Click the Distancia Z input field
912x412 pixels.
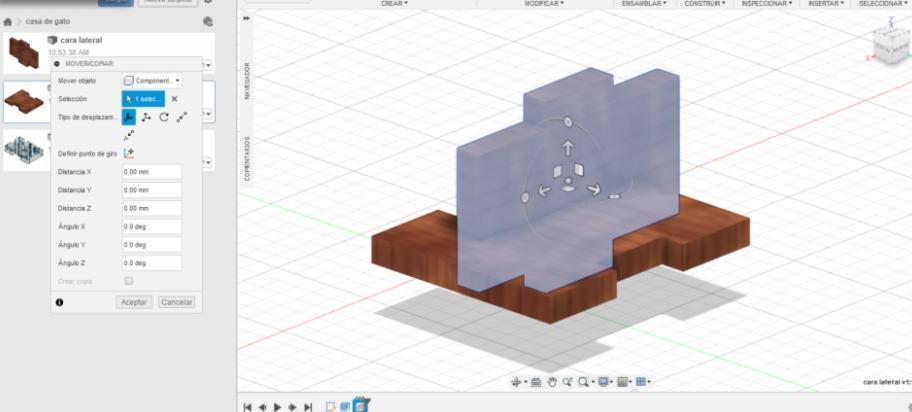click(152, 208)
